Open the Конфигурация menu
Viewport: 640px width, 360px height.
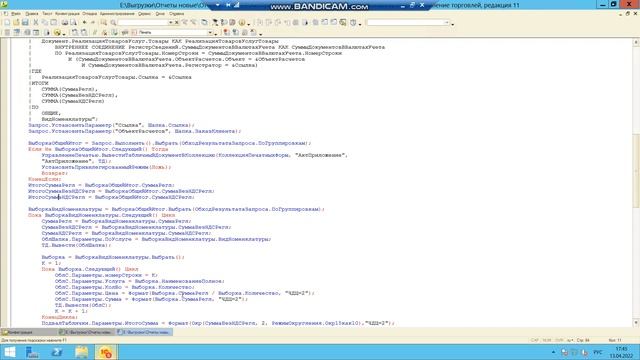[67, 14]
